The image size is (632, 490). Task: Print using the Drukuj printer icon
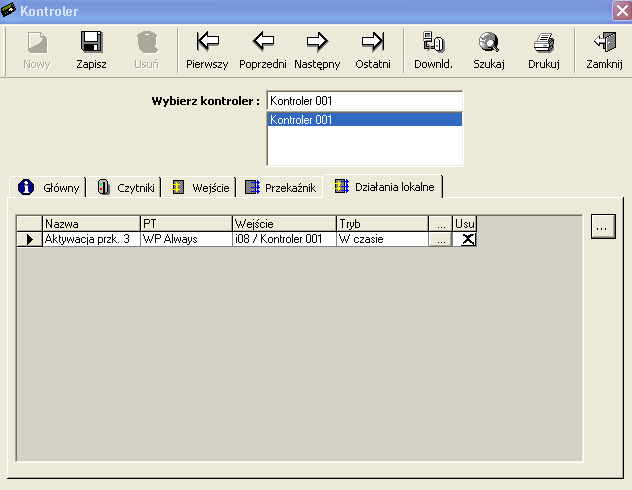[544, 42]
